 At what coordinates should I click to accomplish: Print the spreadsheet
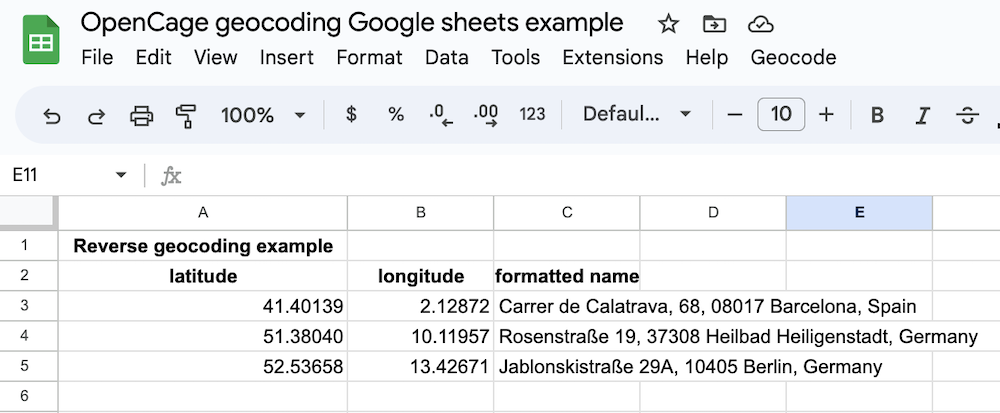click(141, 115)
